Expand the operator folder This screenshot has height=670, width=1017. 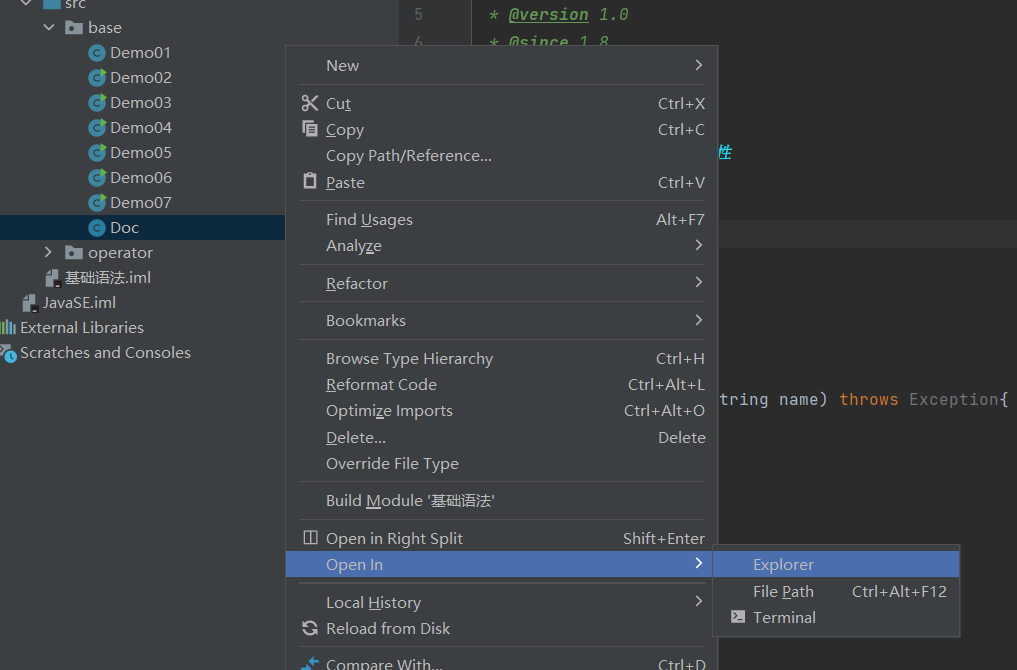[48, 252]
